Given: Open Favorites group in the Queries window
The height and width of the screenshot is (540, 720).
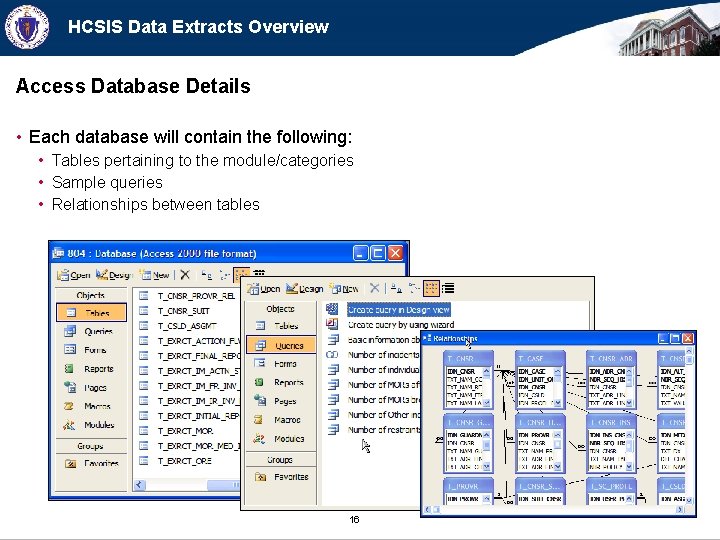Looking at the screenshot, I should point(281,477).
